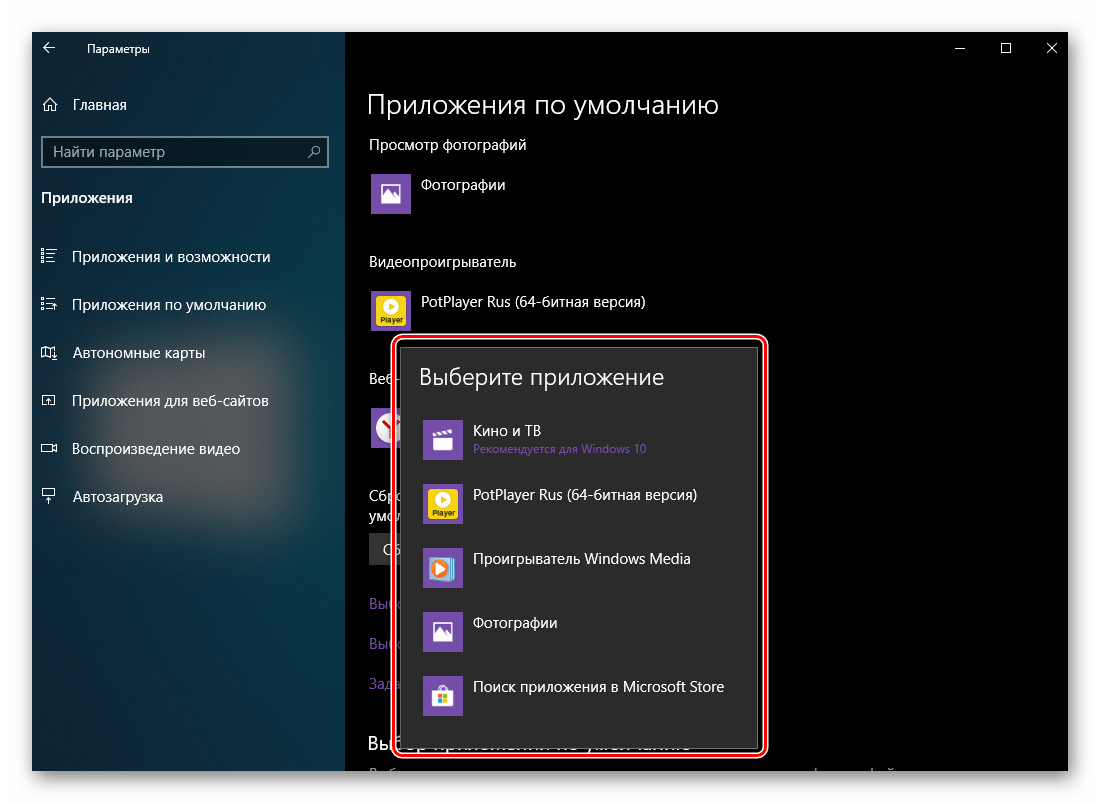Choose Поиск приложения в Microsoft Store

pos(597,687)
